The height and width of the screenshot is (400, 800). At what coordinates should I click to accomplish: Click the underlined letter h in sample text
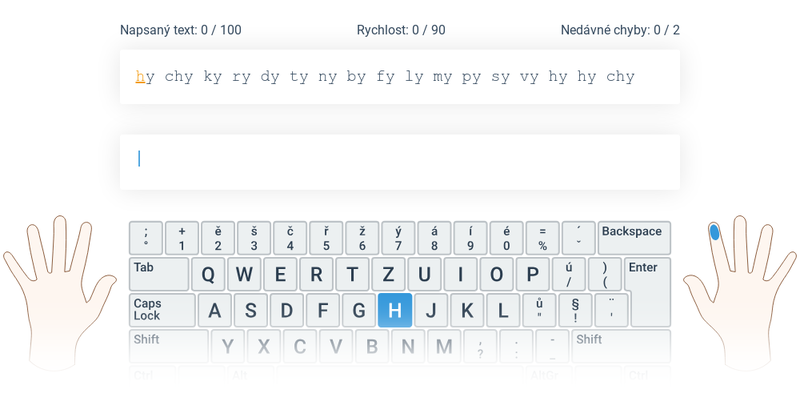140,77
